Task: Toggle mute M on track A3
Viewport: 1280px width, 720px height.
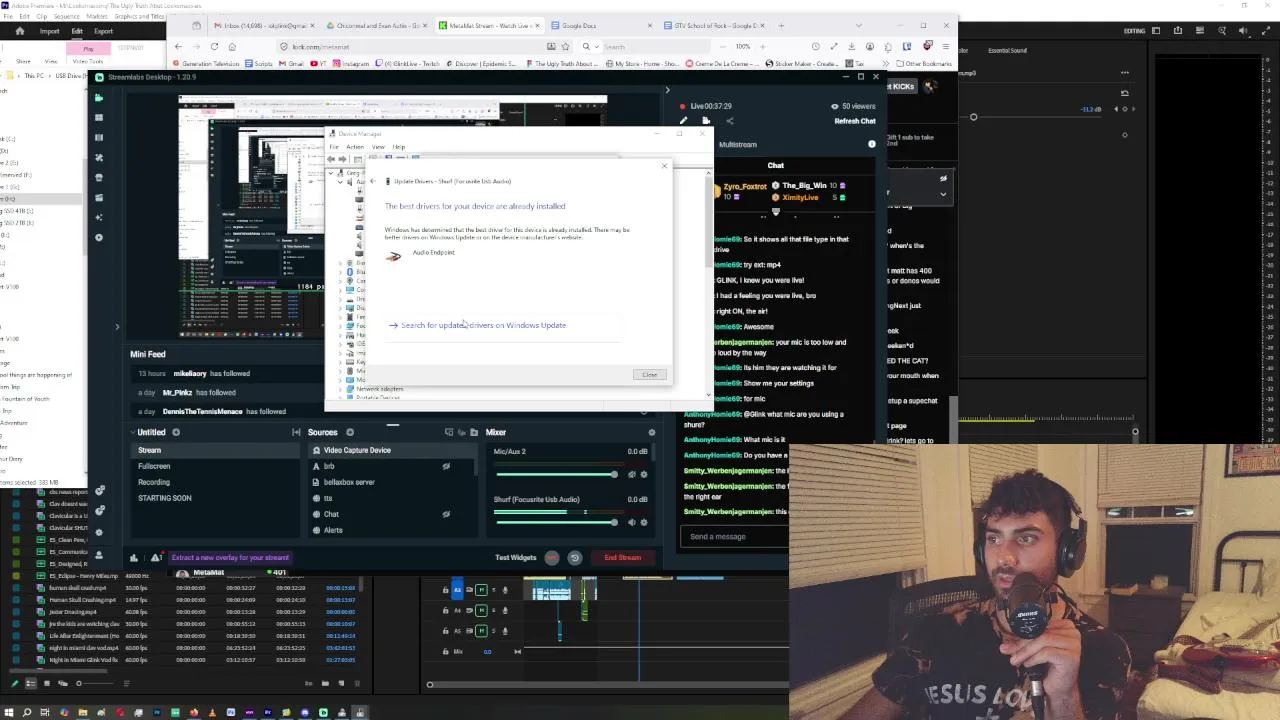Action: click(x=481, y=590)
